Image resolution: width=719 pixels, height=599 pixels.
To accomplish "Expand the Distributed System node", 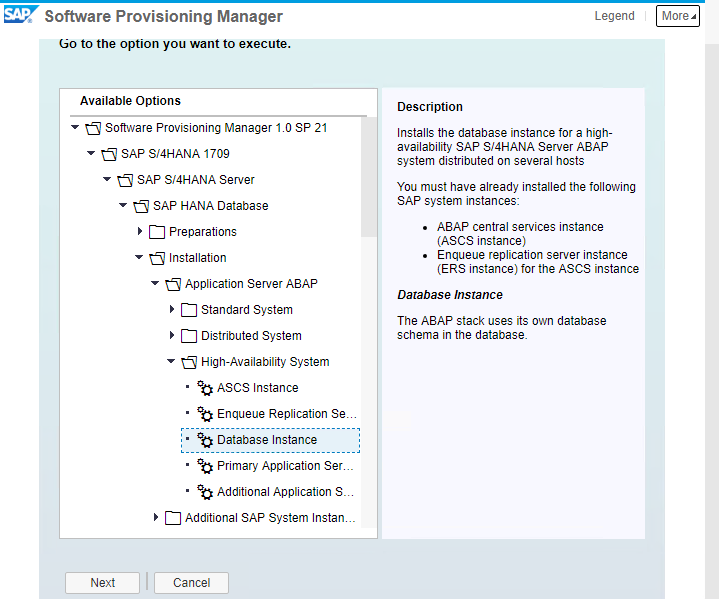I will 172,335.
